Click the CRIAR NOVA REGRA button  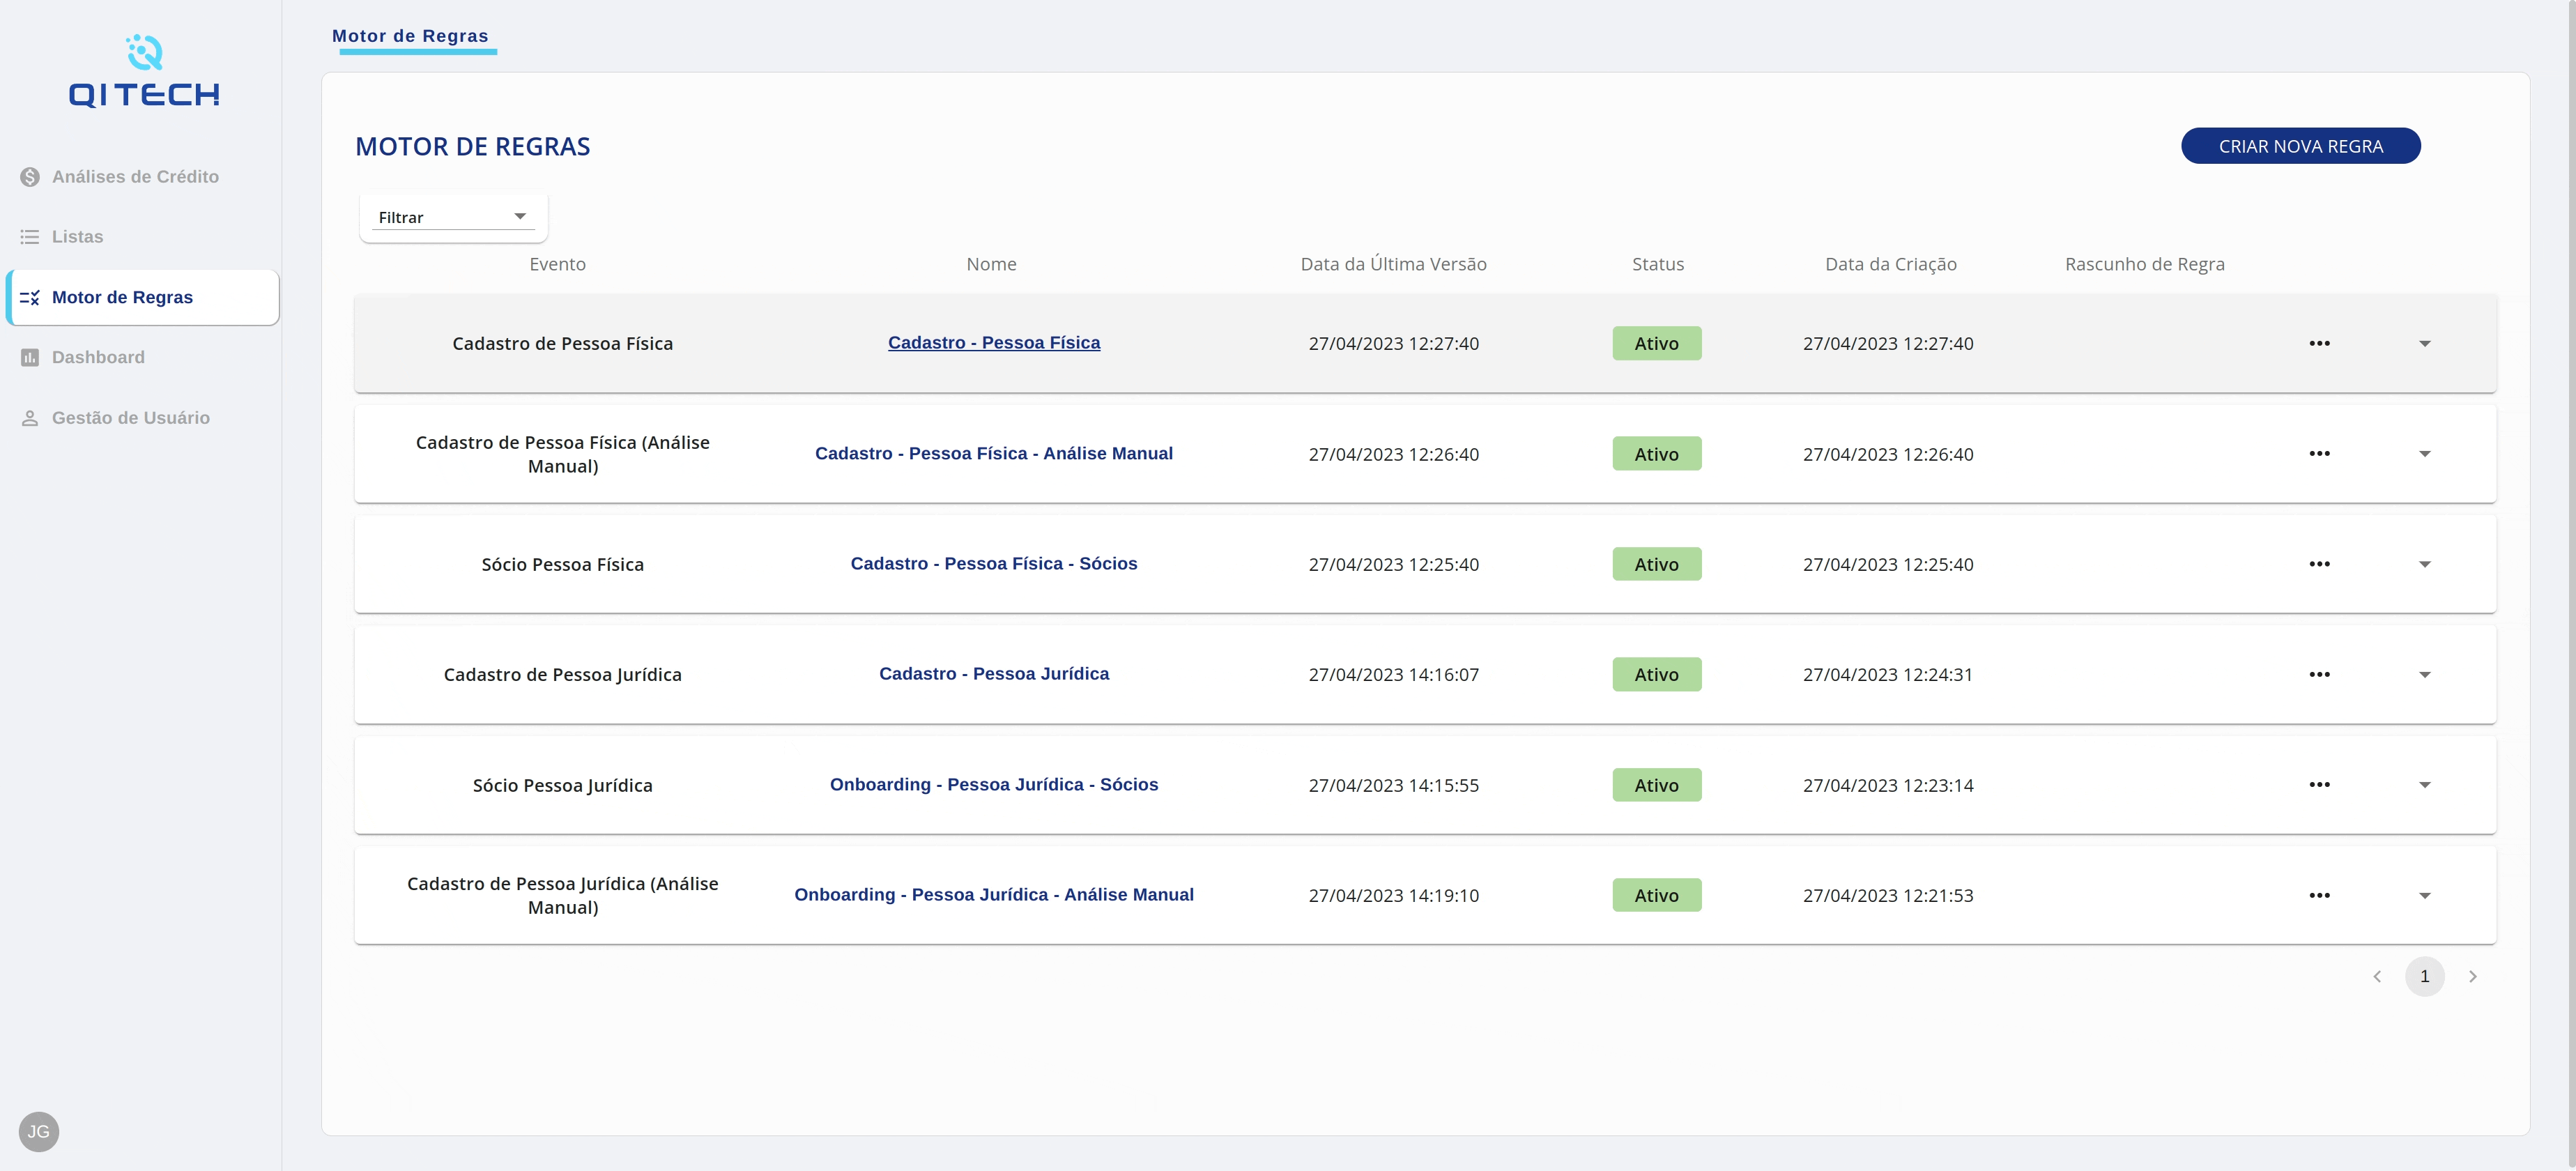(x=2300, y=146)
